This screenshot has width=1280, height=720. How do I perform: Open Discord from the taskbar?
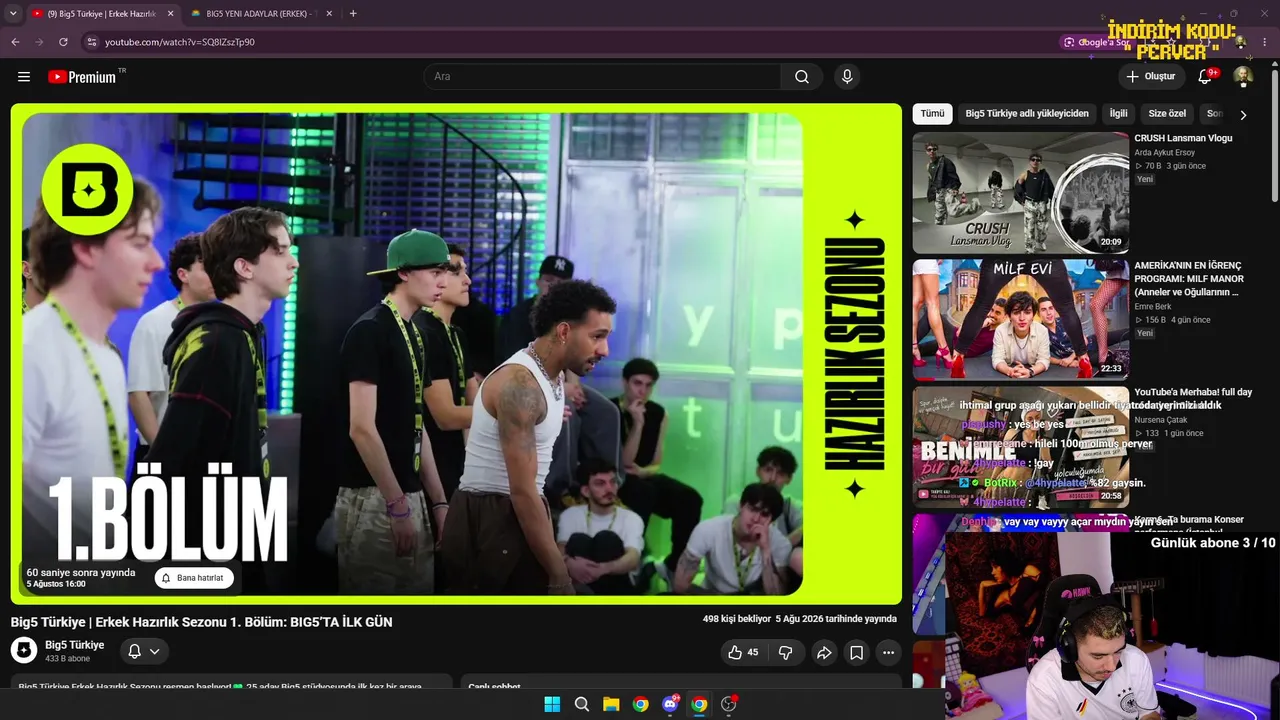tap(670, 704)
